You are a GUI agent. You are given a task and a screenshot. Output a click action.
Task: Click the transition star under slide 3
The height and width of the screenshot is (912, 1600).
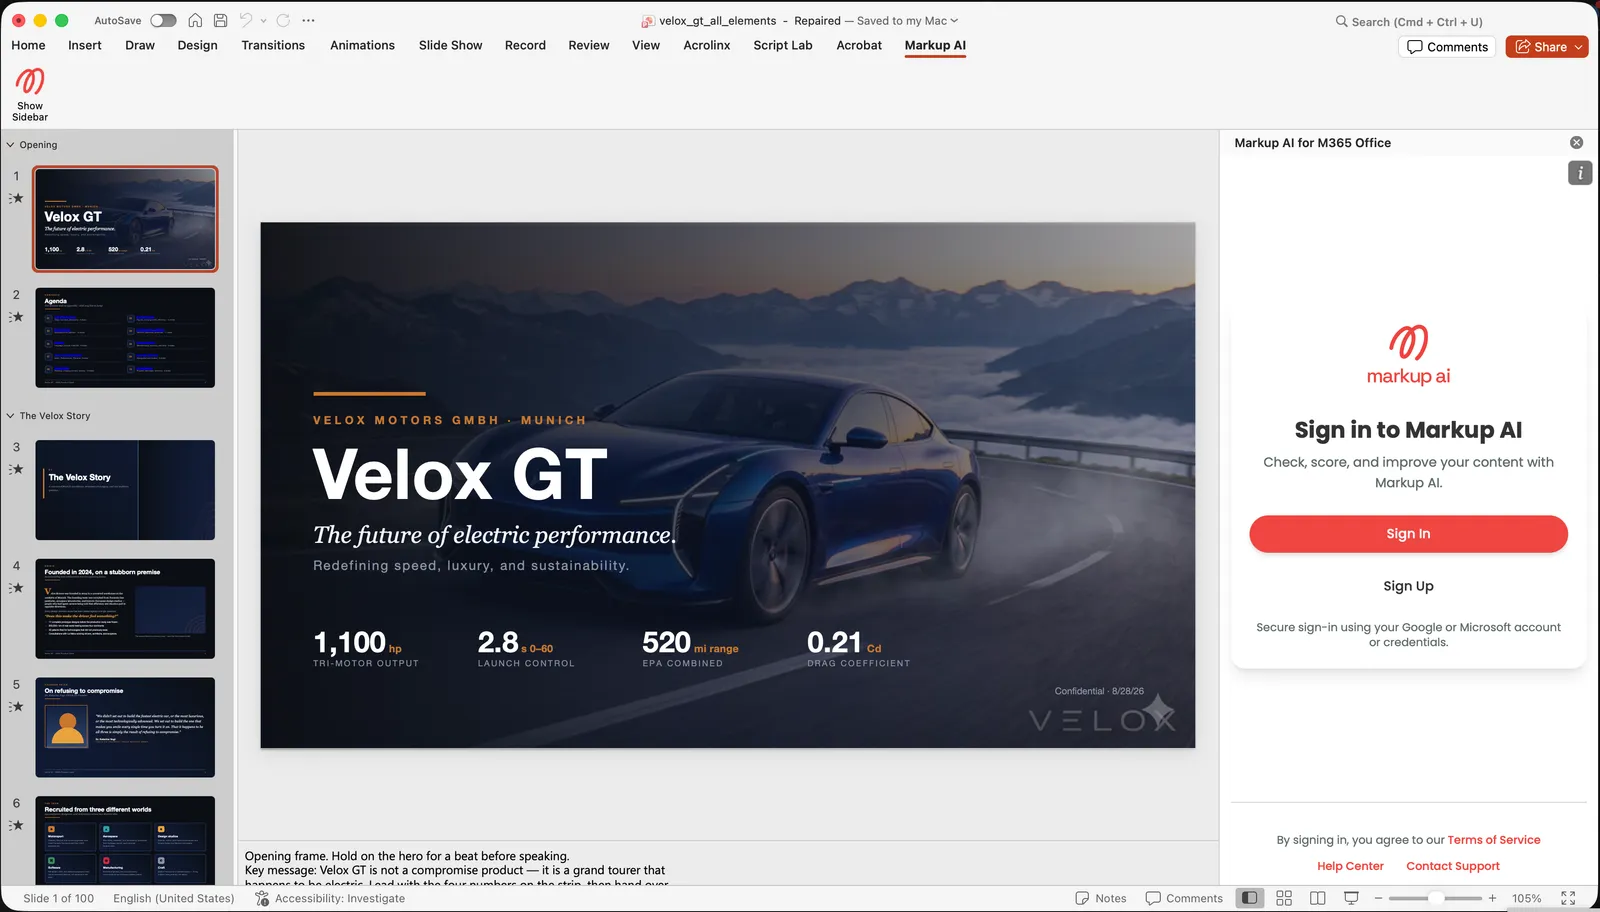(16, 469)
